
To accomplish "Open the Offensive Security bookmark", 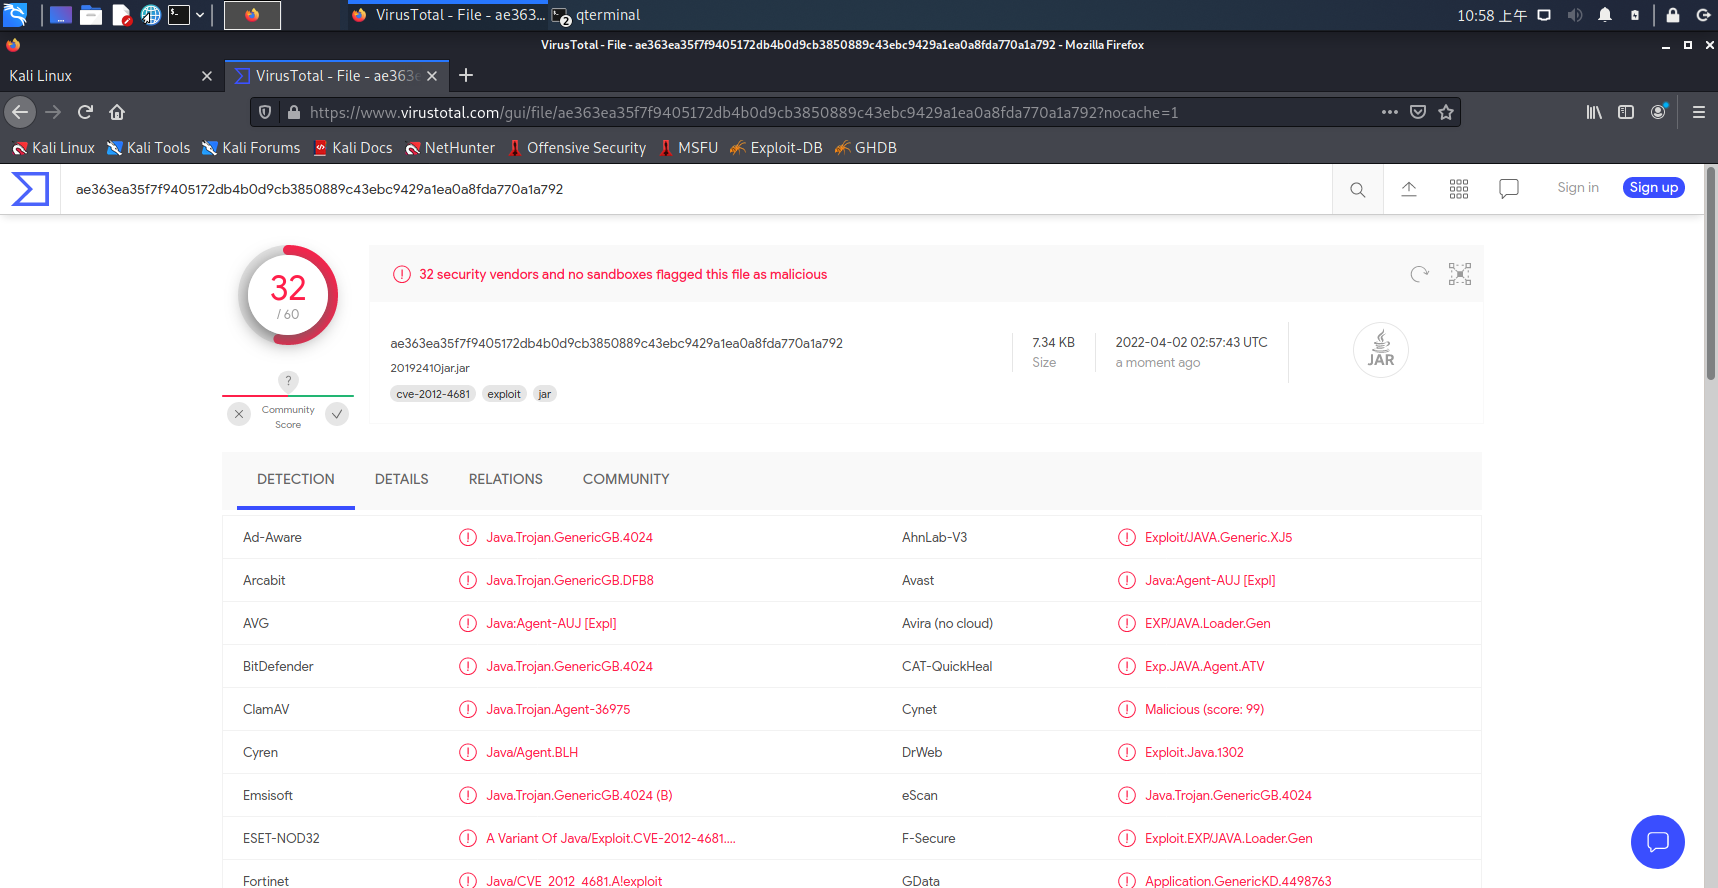I will pos(577,148).
